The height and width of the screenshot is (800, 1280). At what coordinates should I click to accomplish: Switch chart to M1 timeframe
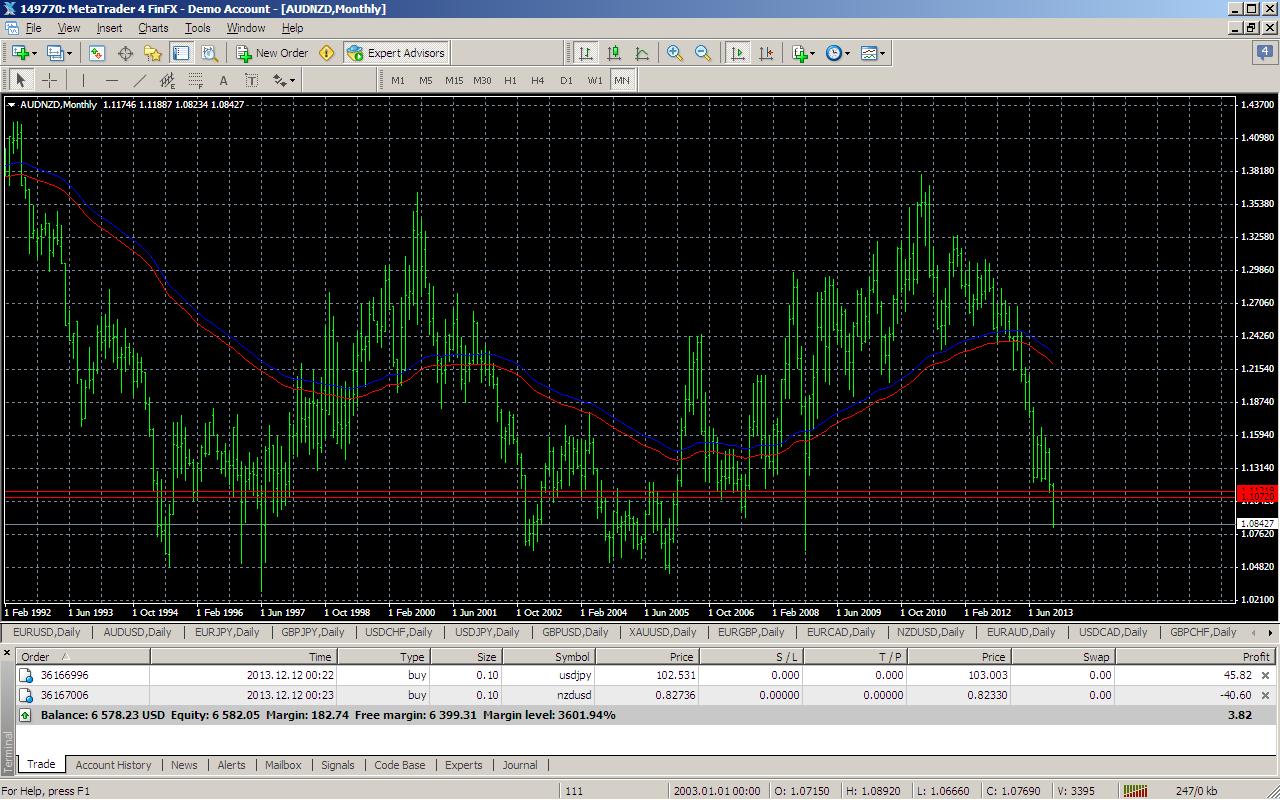pos(398,80)
